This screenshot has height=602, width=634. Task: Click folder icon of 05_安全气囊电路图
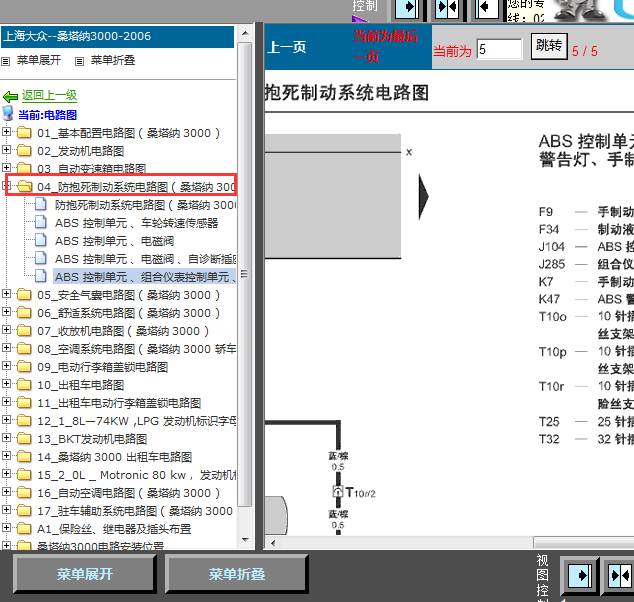pyautogui.click(x=24, y=294)
